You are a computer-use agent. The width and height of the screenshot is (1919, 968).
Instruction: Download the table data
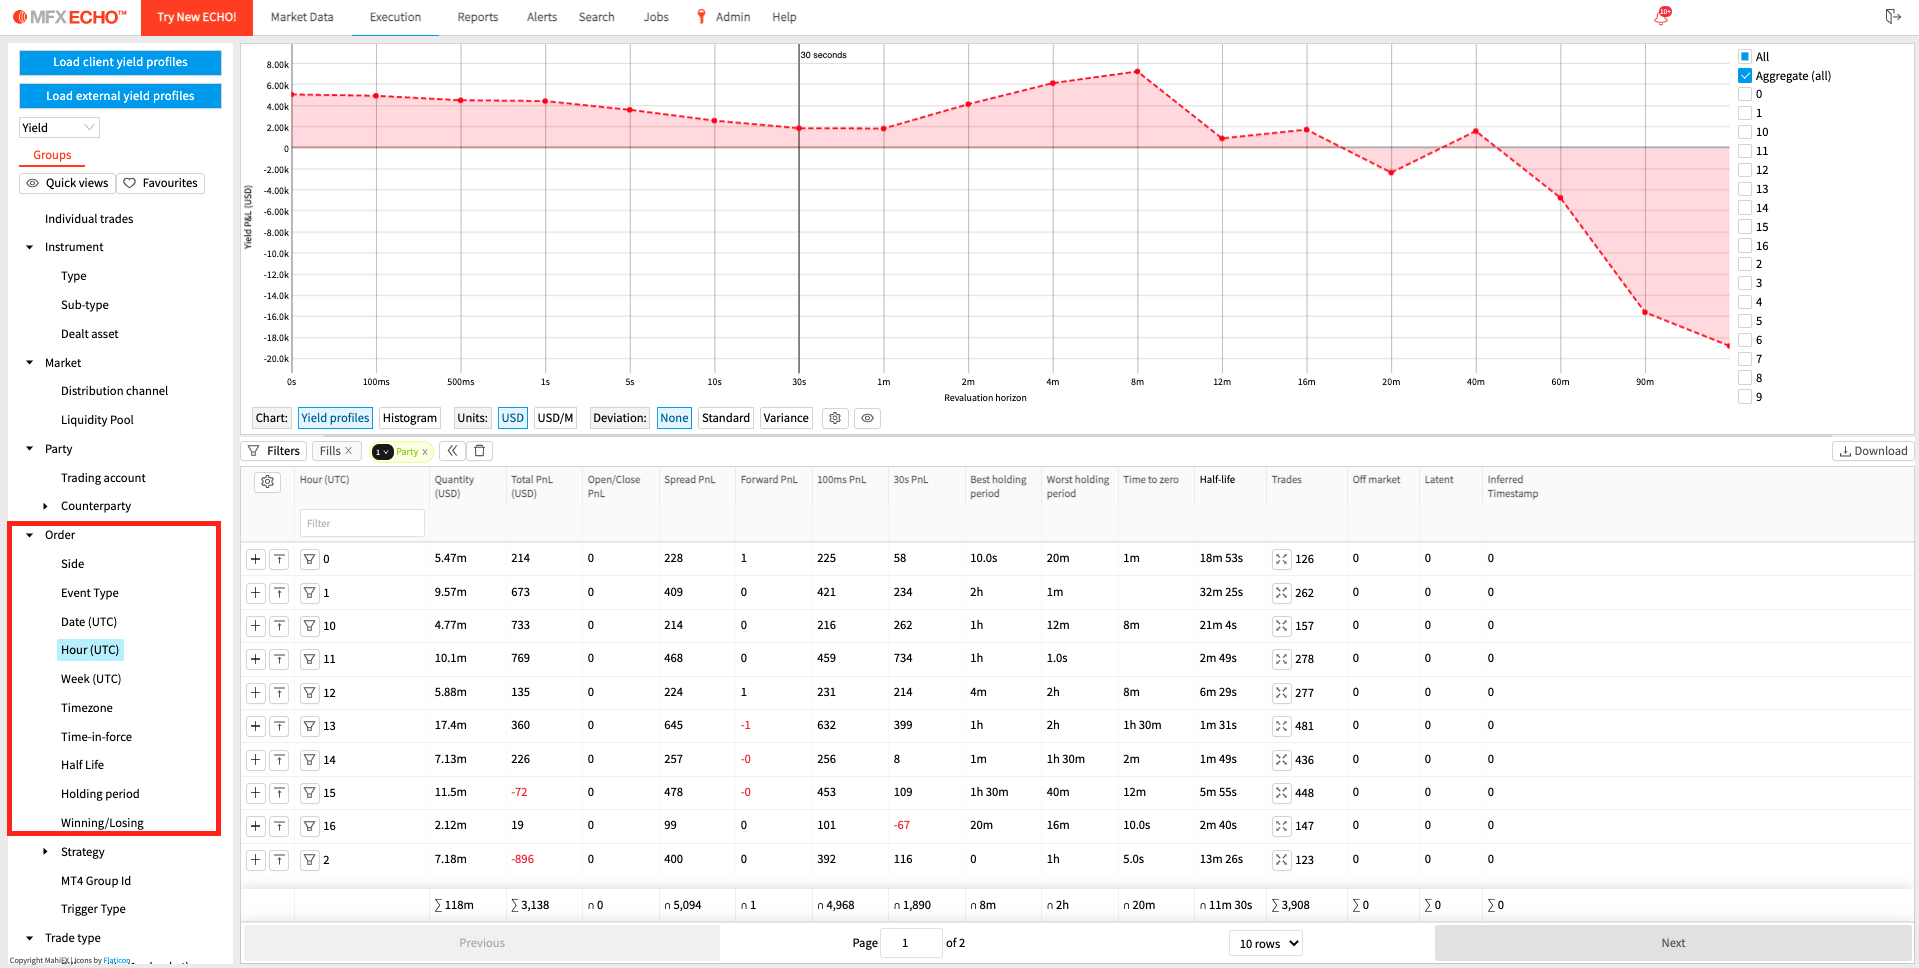(1873, 451)
